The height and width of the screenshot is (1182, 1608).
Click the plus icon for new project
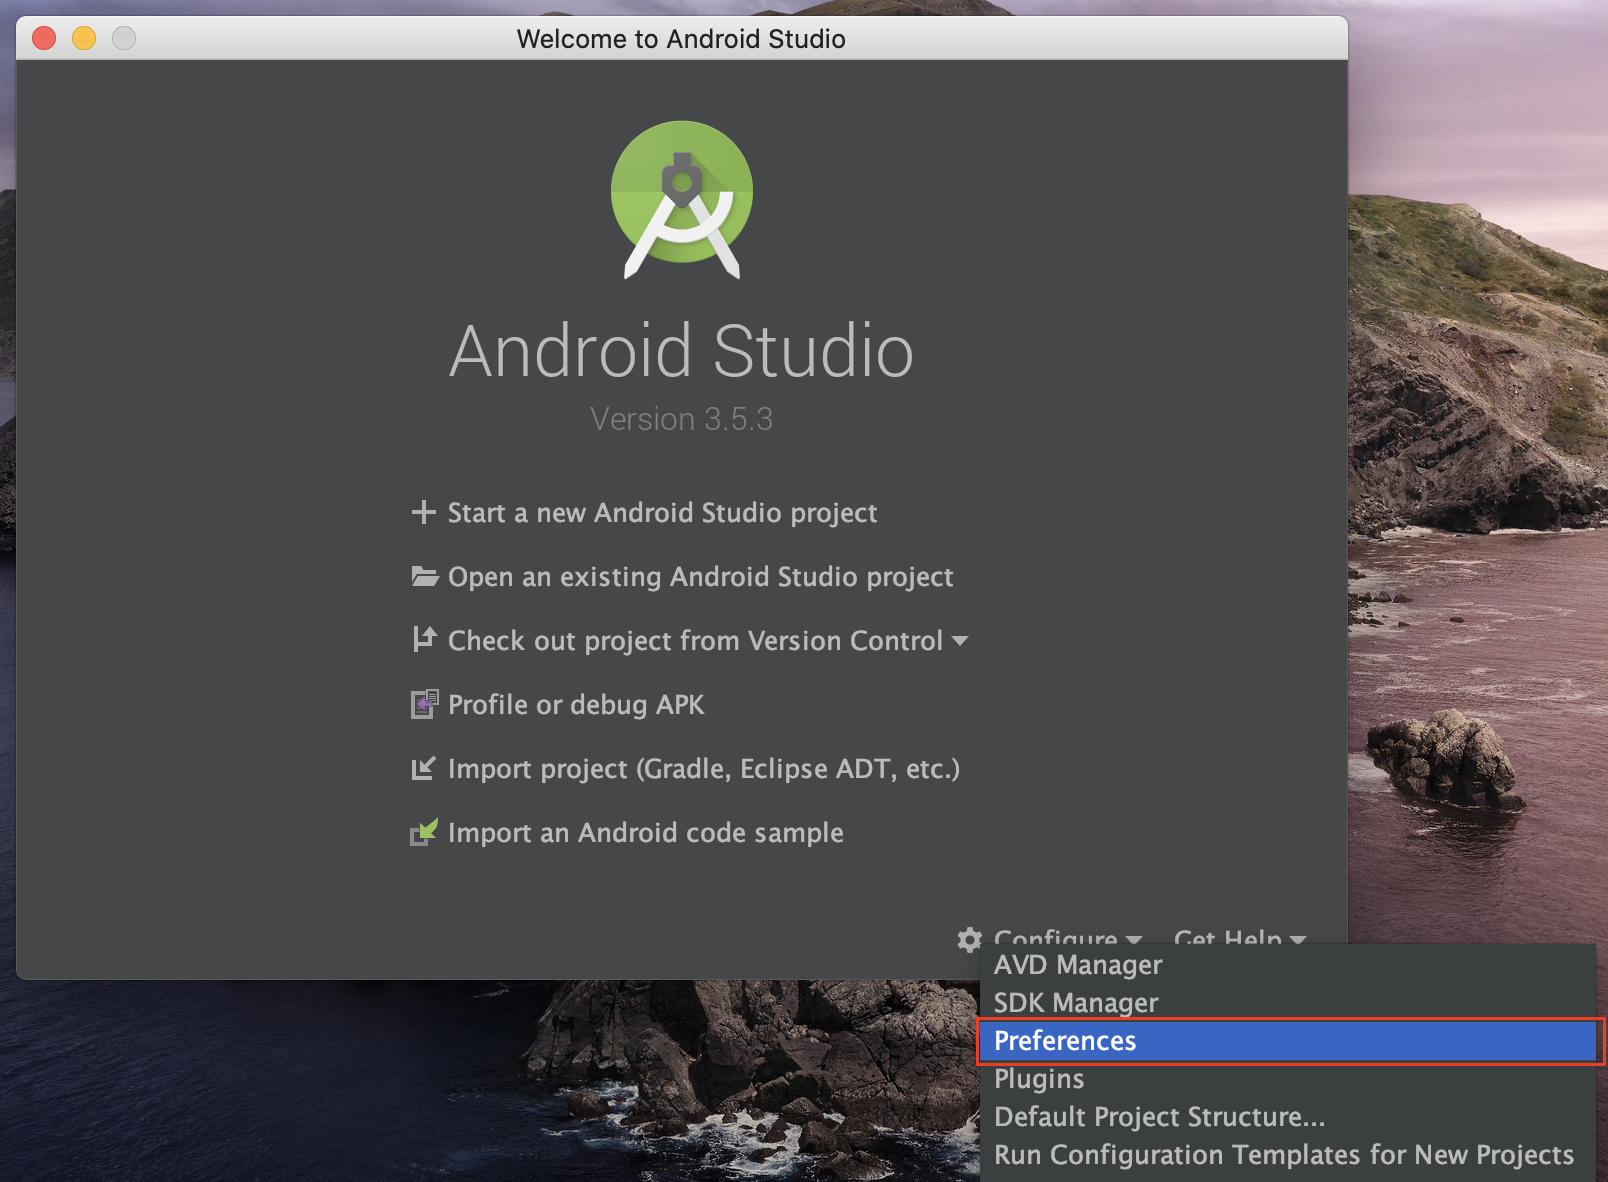[x=424, y=512]
